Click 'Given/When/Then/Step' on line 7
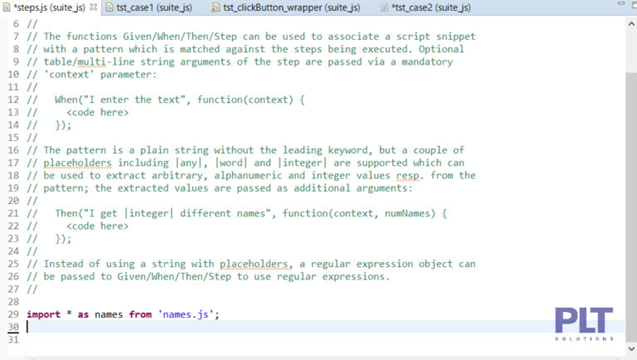637x360 pixels. (x=180, y=36)
